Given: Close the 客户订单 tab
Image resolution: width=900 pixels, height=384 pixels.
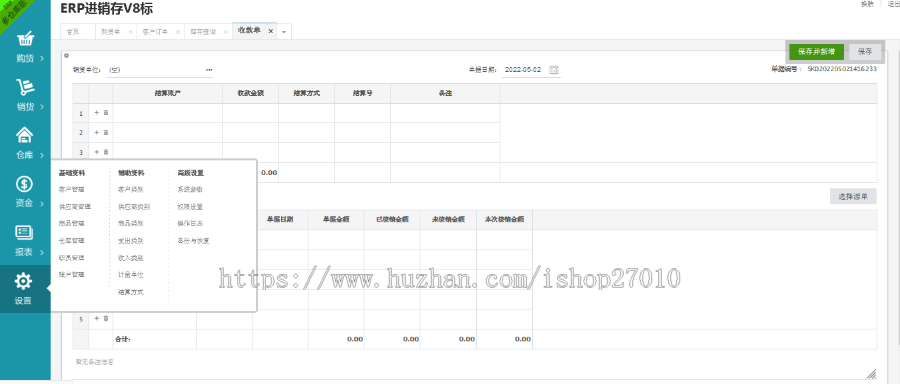Looking at the screenshot, I should coord(178,32).
